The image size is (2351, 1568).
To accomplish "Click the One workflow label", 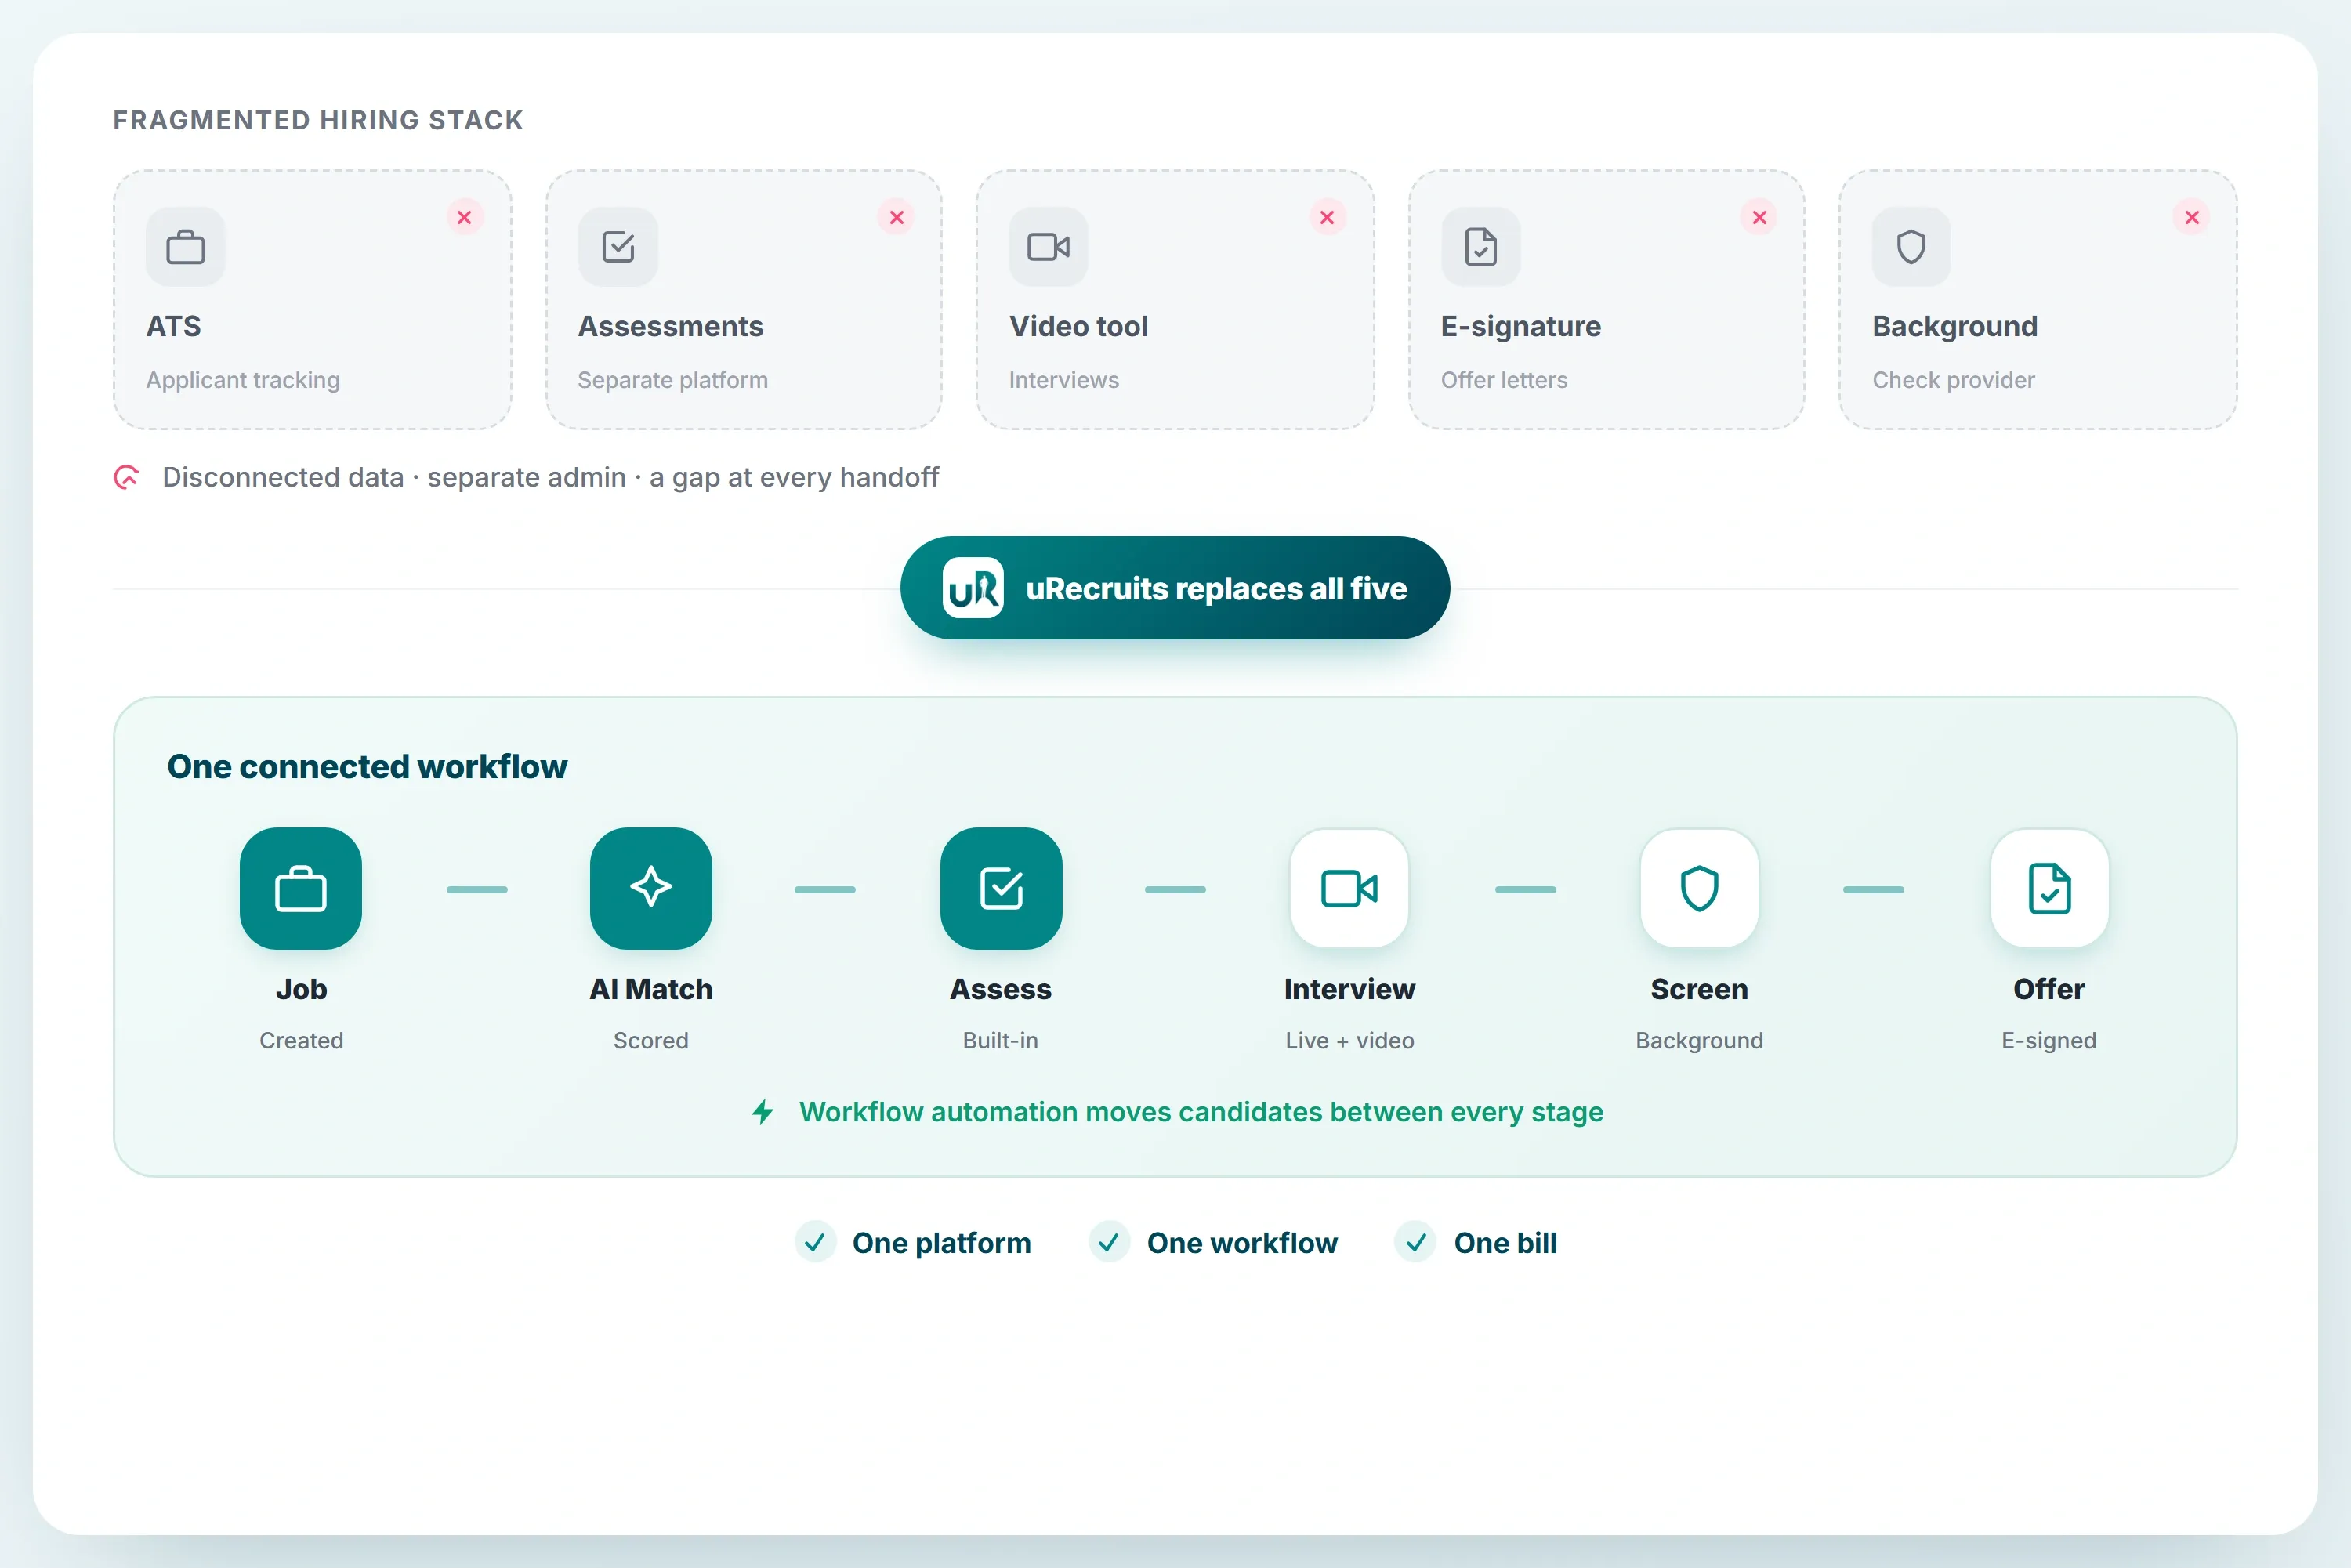I will pos(1242,1242).
